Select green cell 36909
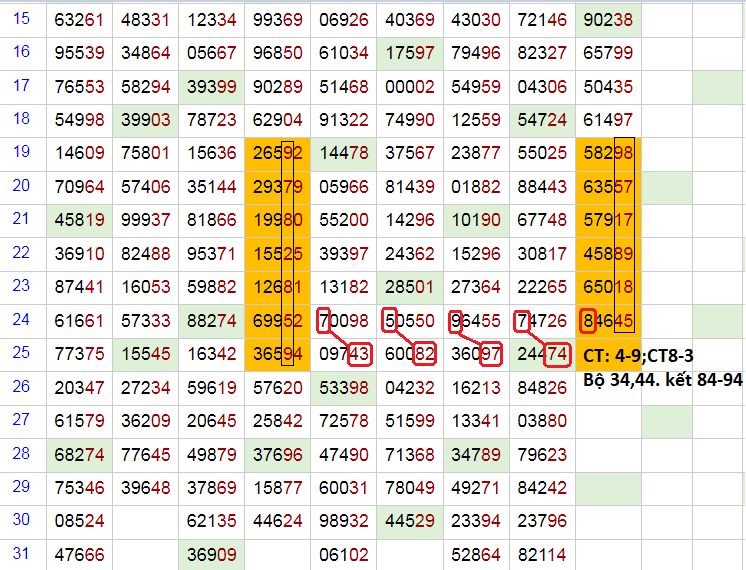Image resolution: width=746 pixels, height=570 pixels. pyautogui.click(x=211, y=553)
